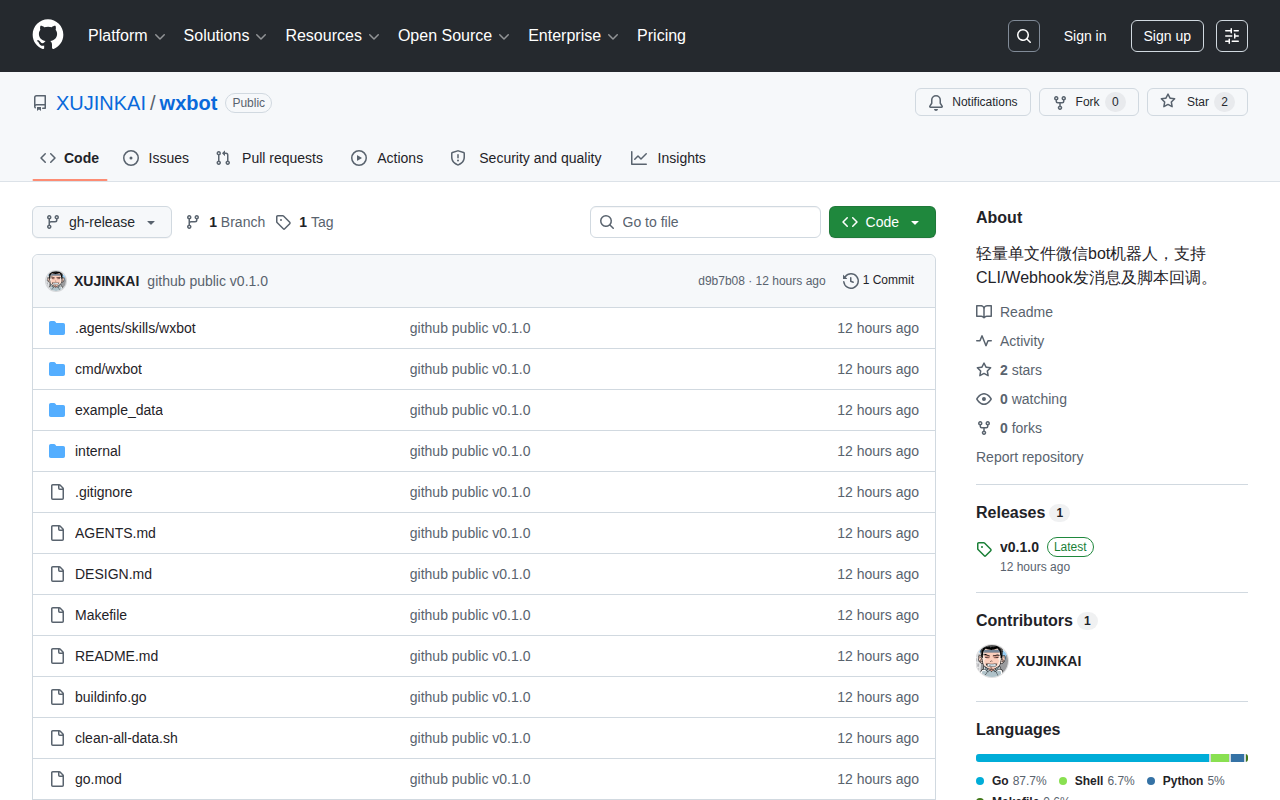
Task: Click the XUJINKAI avatar under Contributors
Action: pyautogui.click(x=992, y=661)
